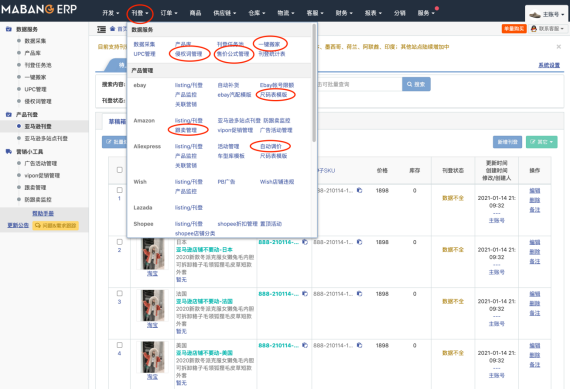
Task: Open the 分销 top menu
Action: (399, 13)
